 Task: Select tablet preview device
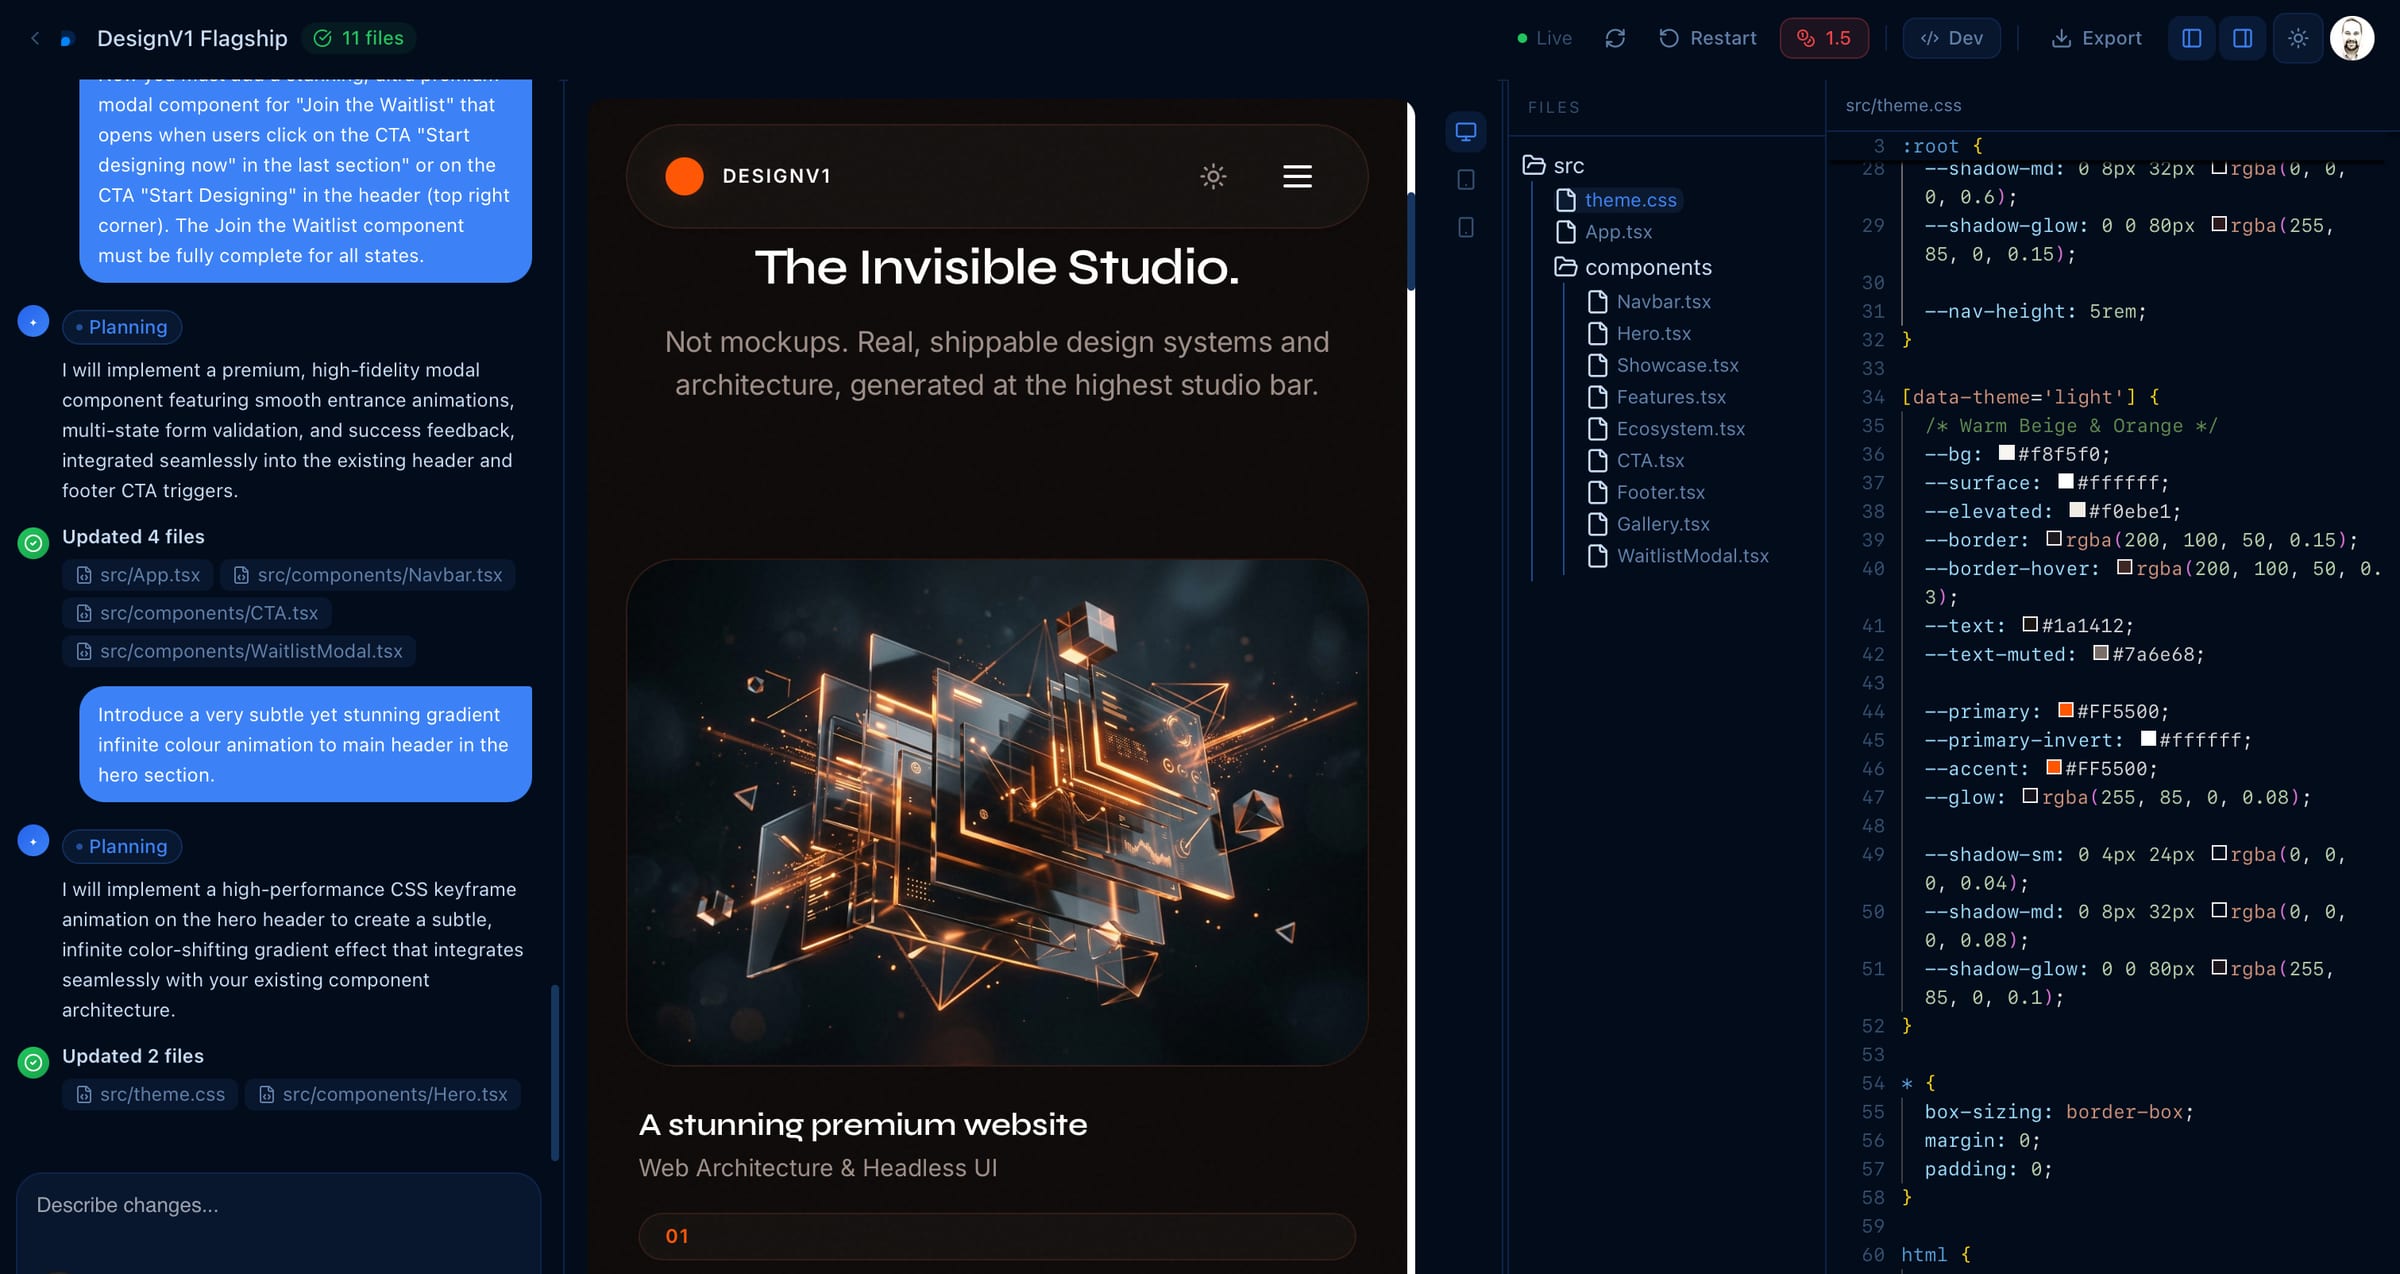point(1466,180)
